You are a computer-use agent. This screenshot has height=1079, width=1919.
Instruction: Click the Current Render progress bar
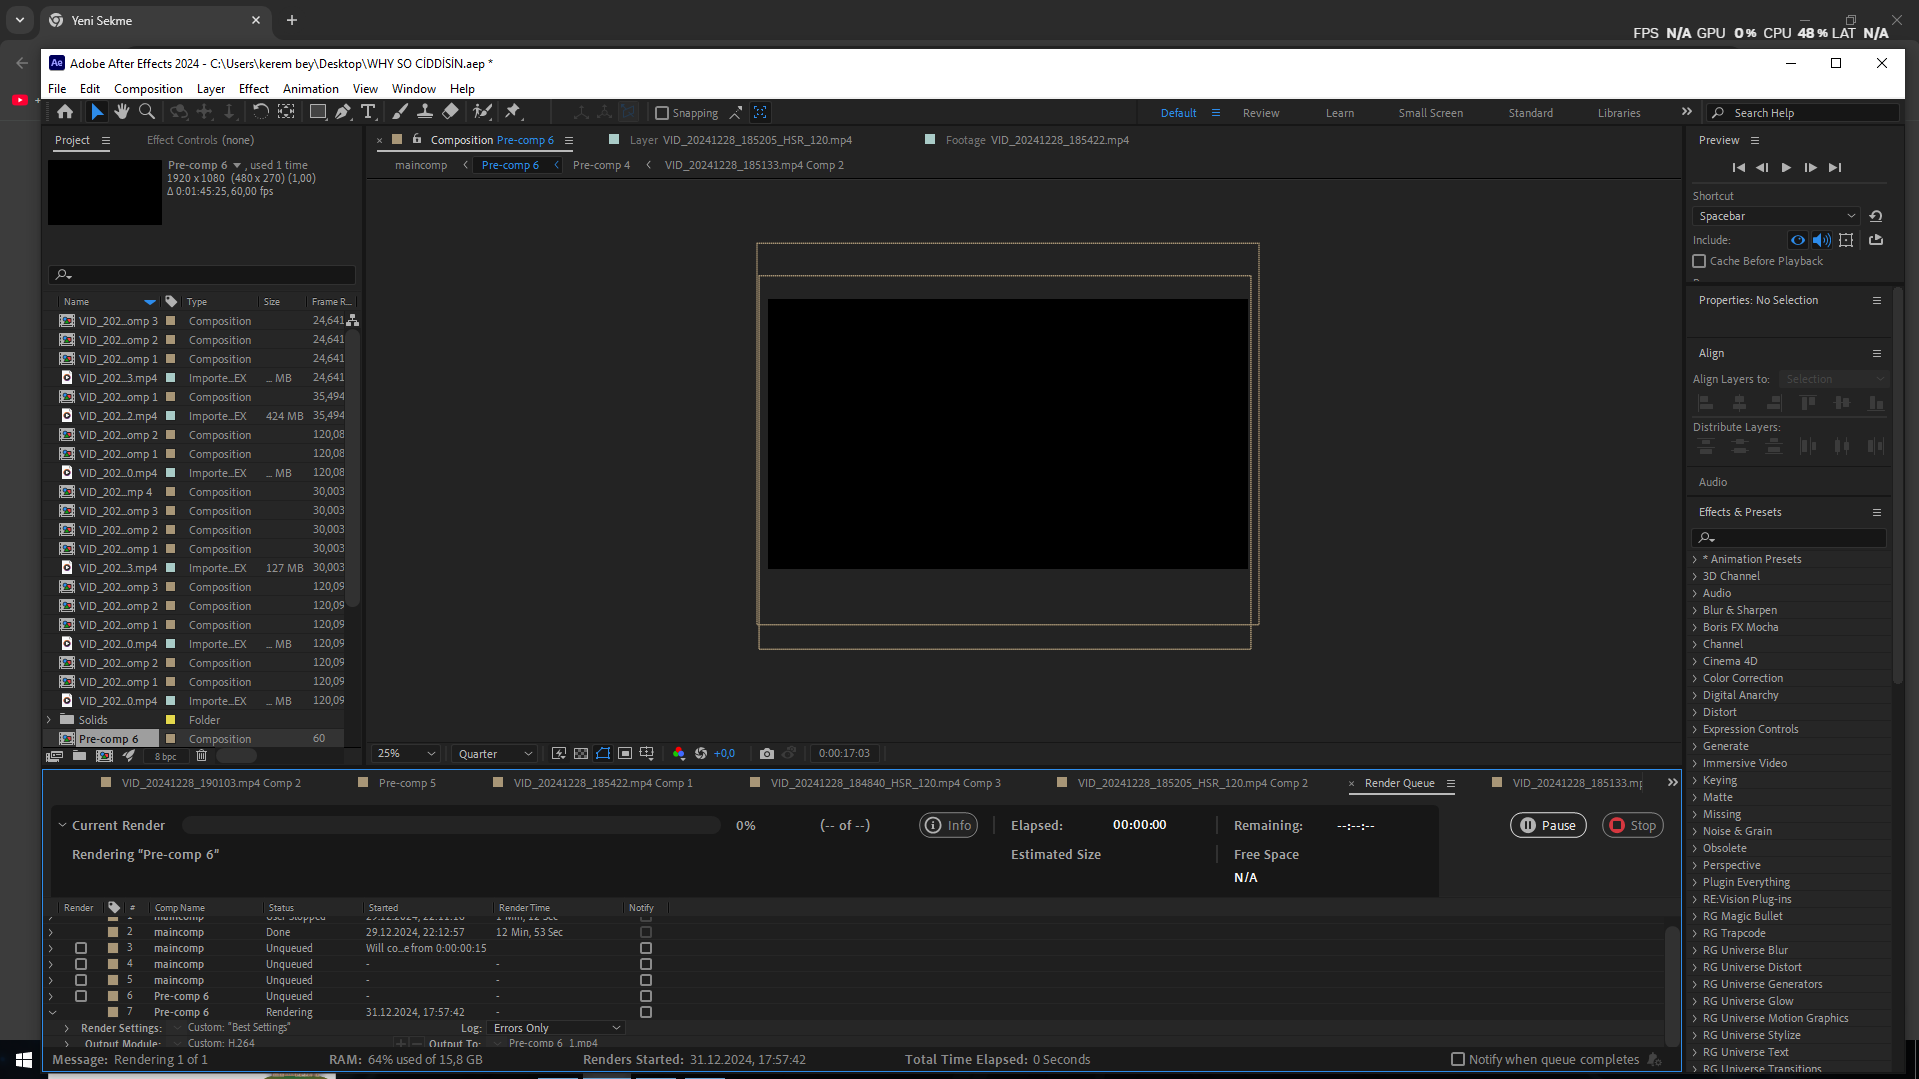452,825
